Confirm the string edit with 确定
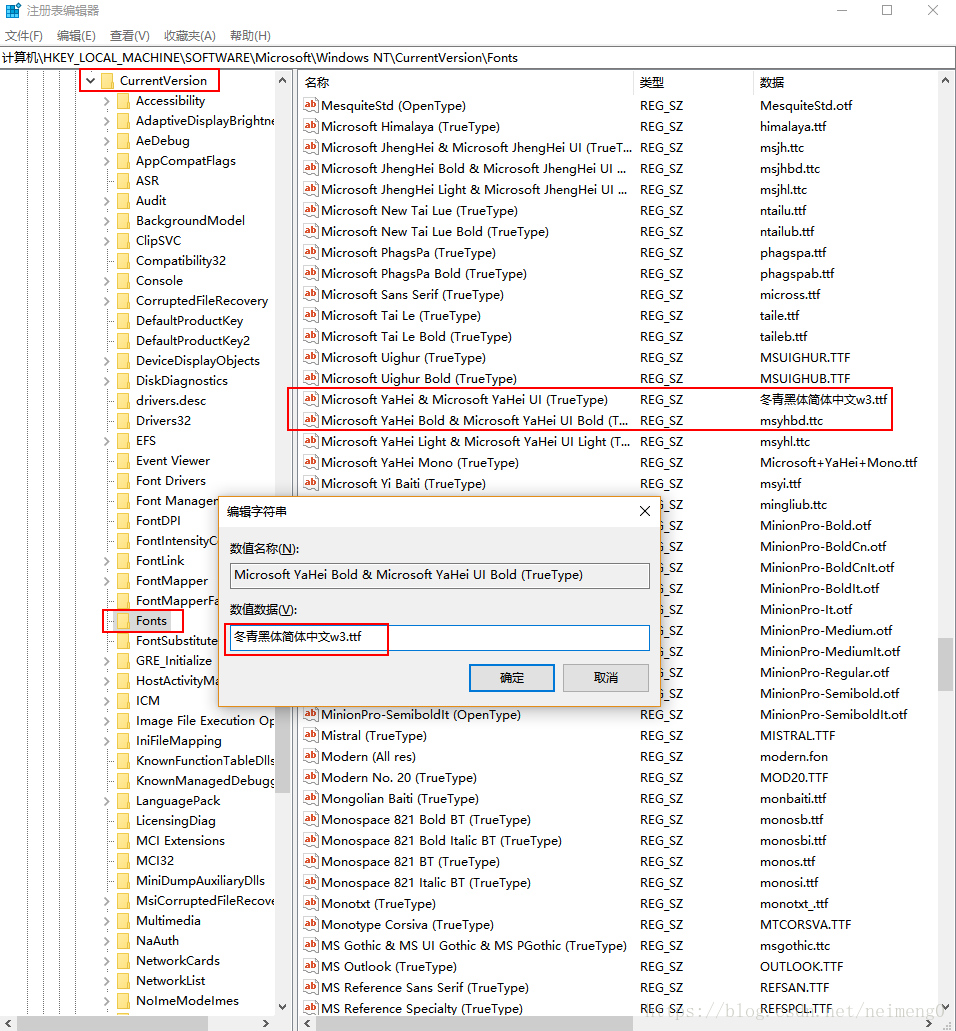The image size is (956, 1031). pos(512,677)
